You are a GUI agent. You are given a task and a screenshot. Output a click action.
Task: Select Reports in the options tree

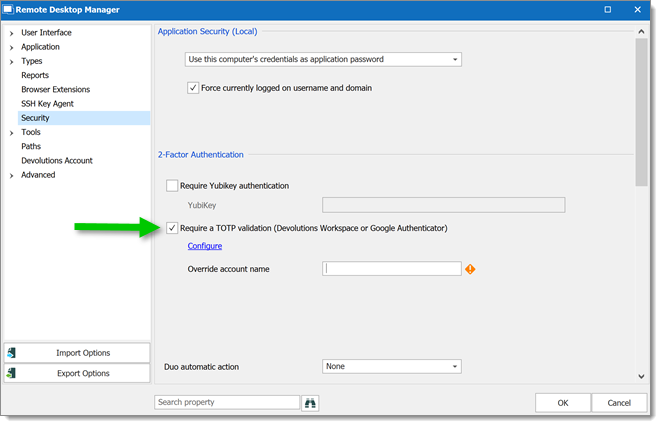pyautogui.click(x=35, y=75)
